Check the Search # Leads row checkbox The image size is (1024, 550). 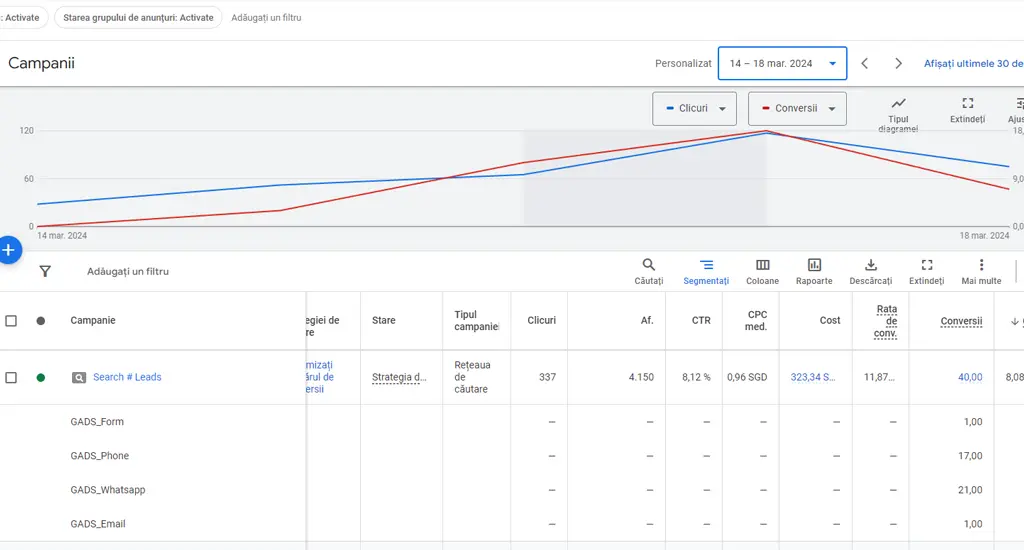(11, 378)
